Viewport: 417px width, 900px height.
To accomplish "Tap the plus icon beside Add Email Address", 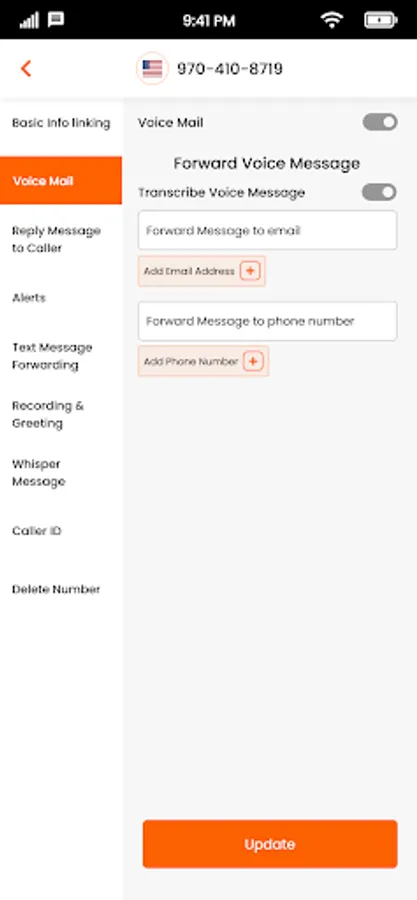I will (250, 271).
